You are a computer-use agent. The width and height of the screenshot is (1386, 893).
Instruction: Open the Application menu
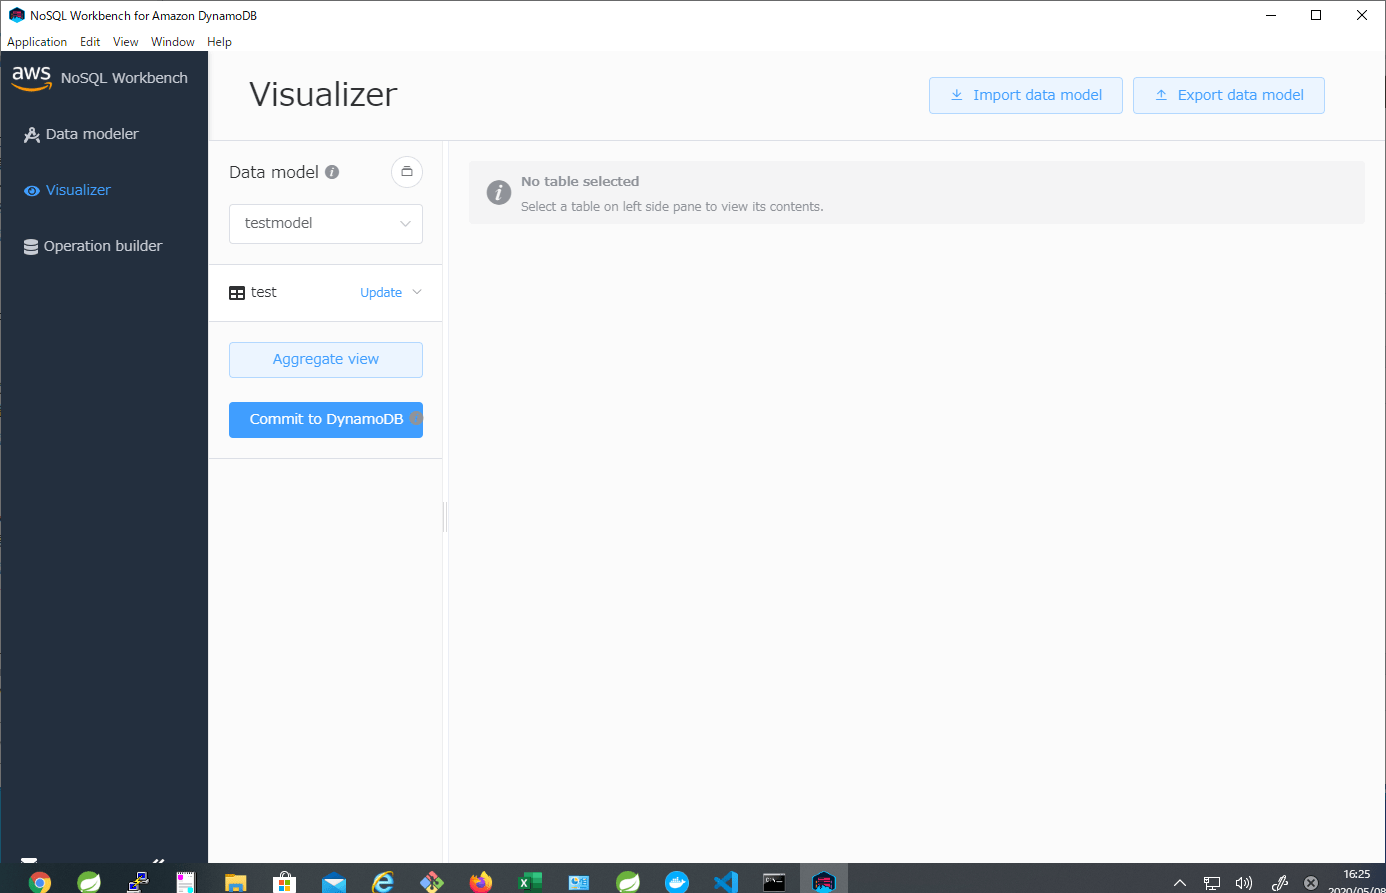point(37,41)
